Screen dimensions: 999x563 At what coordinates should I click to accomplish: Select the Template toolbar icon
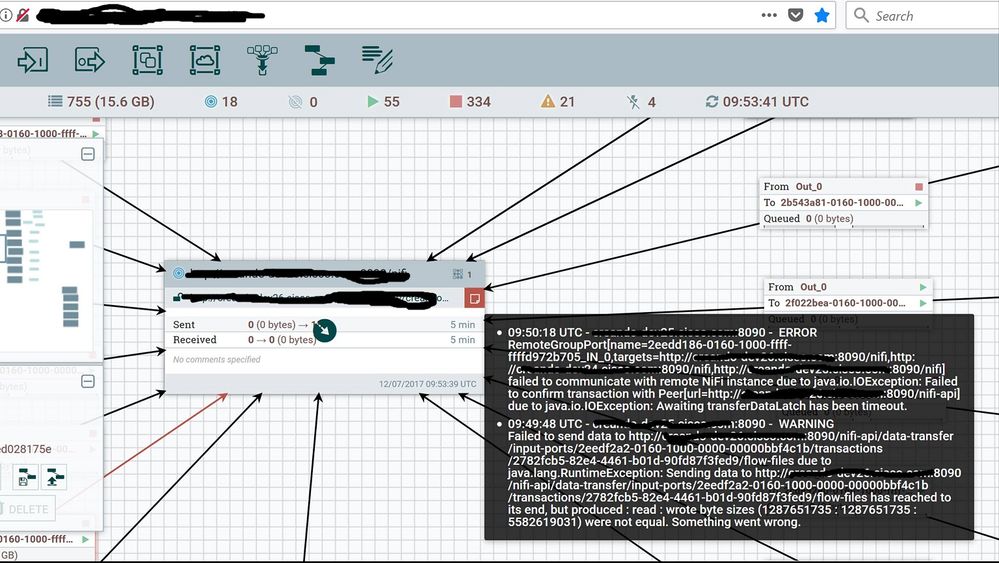pos(319,61)
